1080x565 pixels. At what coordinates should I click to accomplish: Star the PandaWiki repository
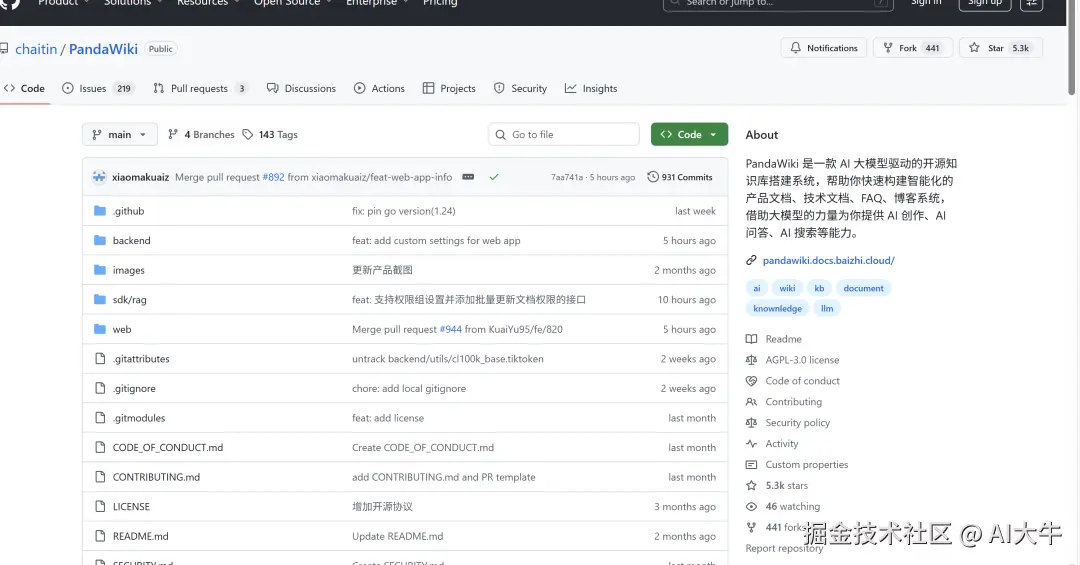pos(1000,48)
